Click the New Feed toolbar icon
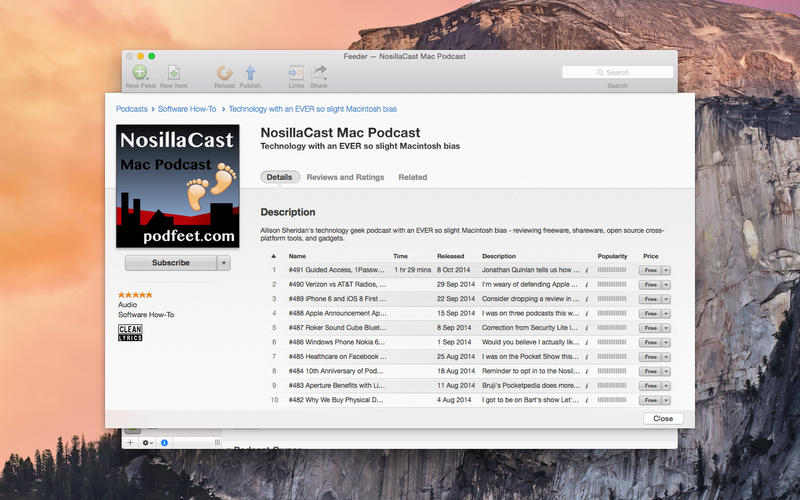This screenshot has height=500, width=800. pos(140,72)
